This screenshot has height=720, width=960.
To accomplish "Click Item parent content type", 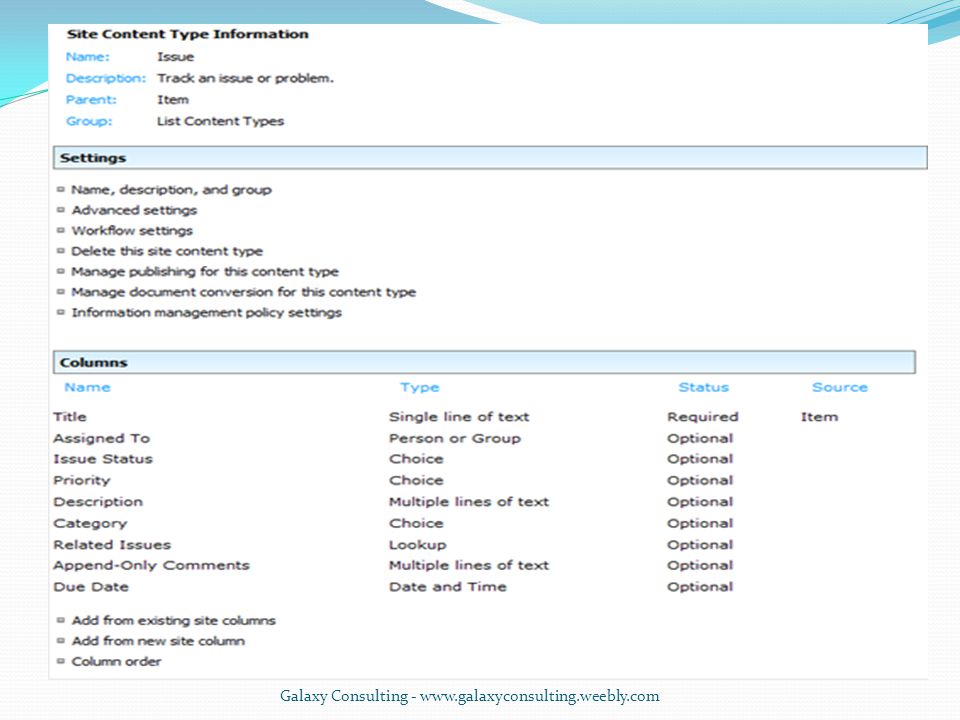I will click(x=173, y=100).
